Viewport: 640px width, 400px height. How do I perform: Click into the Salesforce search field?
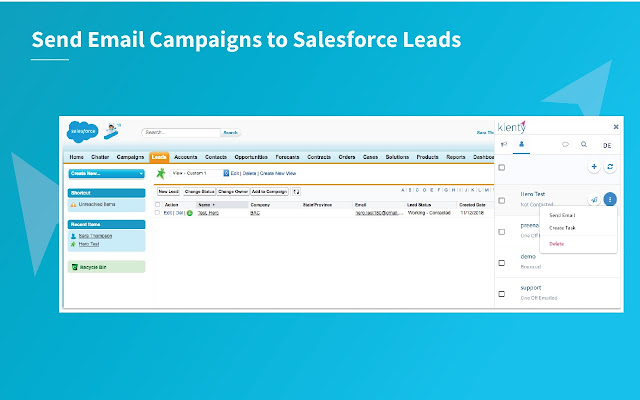coord(181,133)
